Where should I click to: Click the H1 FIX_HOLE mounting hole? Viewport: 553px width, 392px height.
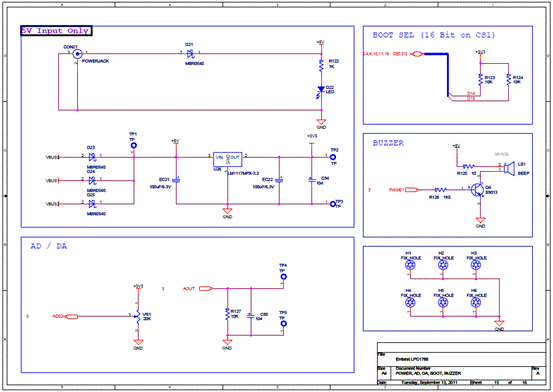coord(410,265)
